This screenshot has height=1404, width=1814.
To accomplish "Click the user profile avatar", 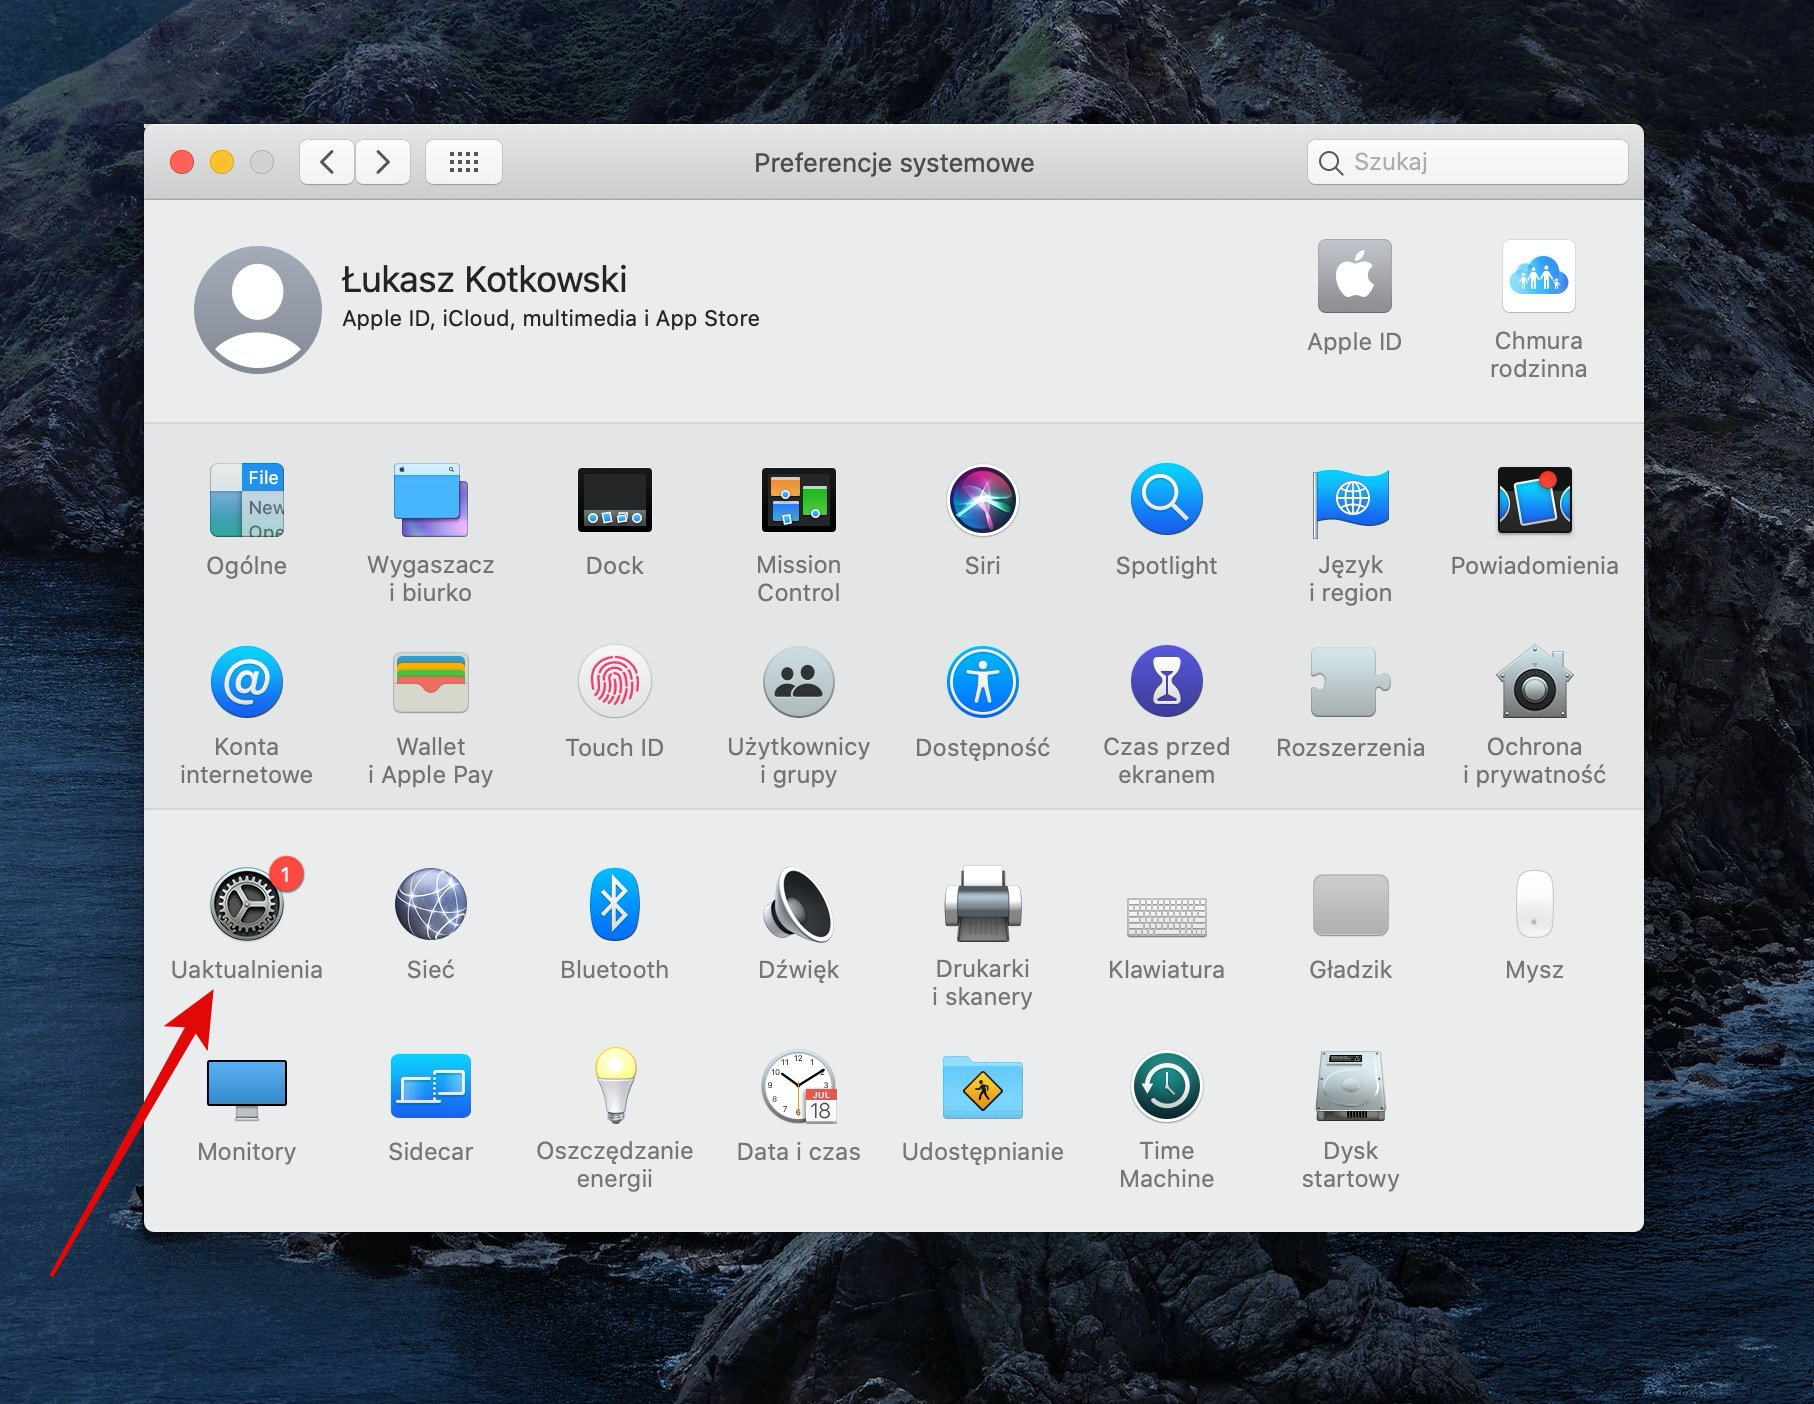I will pyautogui.click(x=258, y=310).
